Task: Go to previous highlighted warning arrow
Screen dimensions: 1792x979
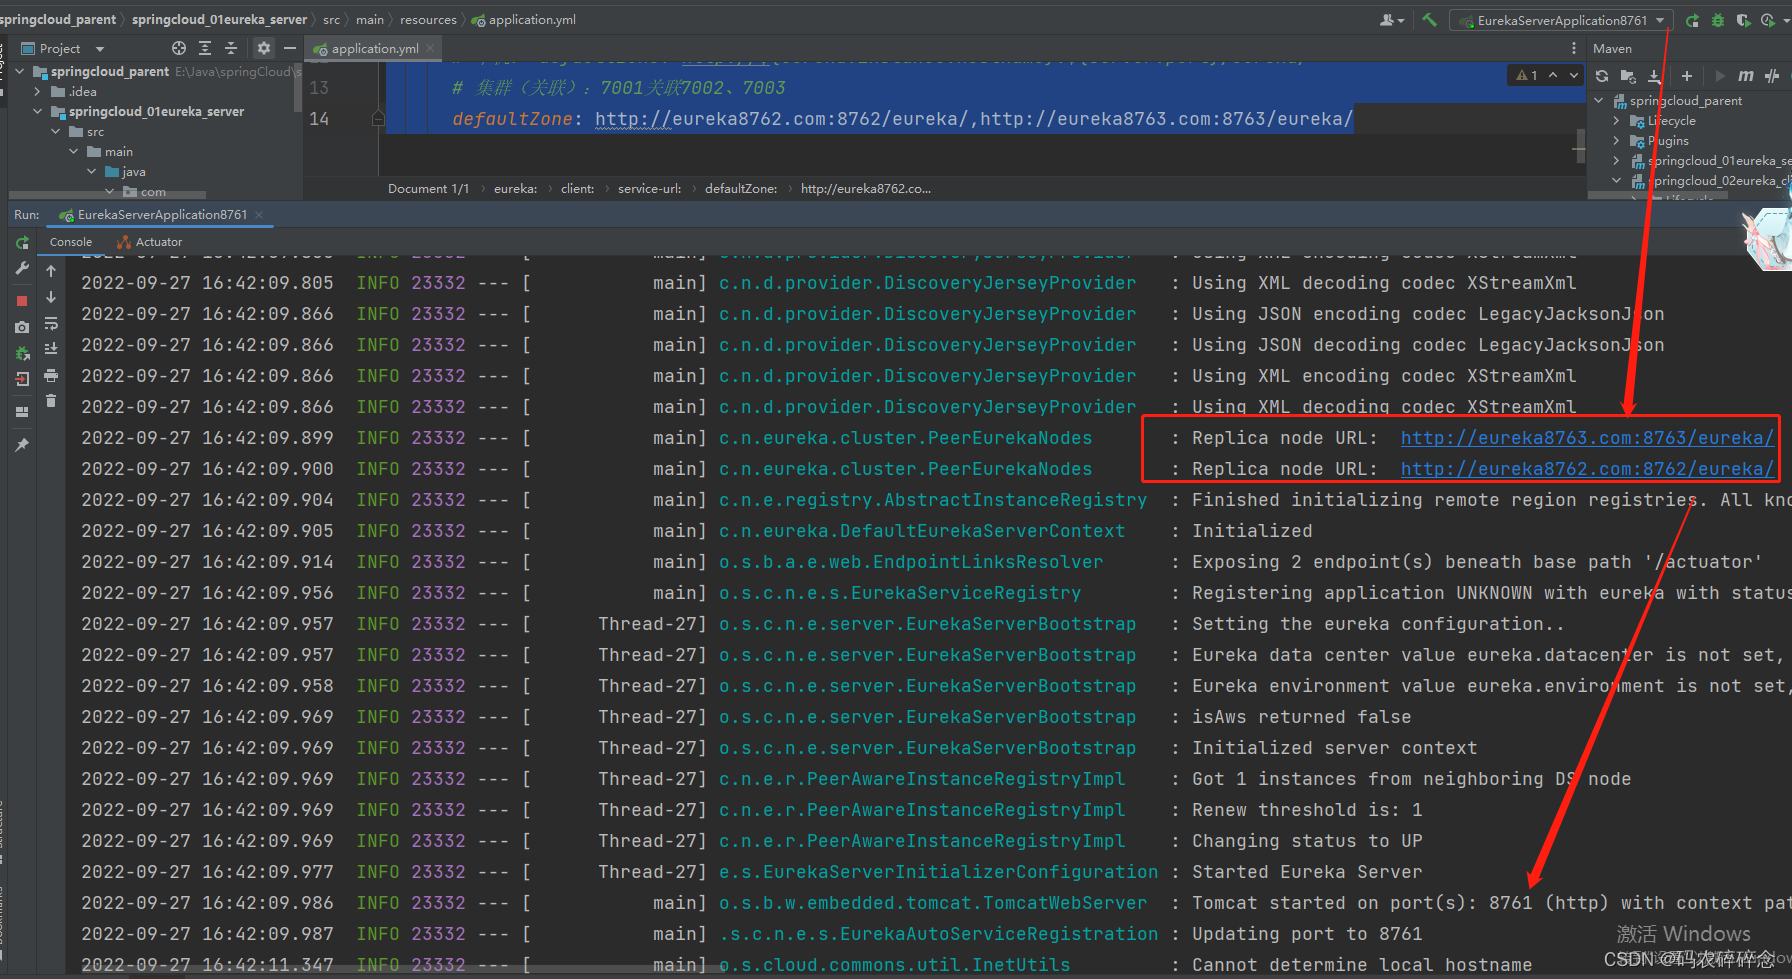Action: click(1553, 76)
